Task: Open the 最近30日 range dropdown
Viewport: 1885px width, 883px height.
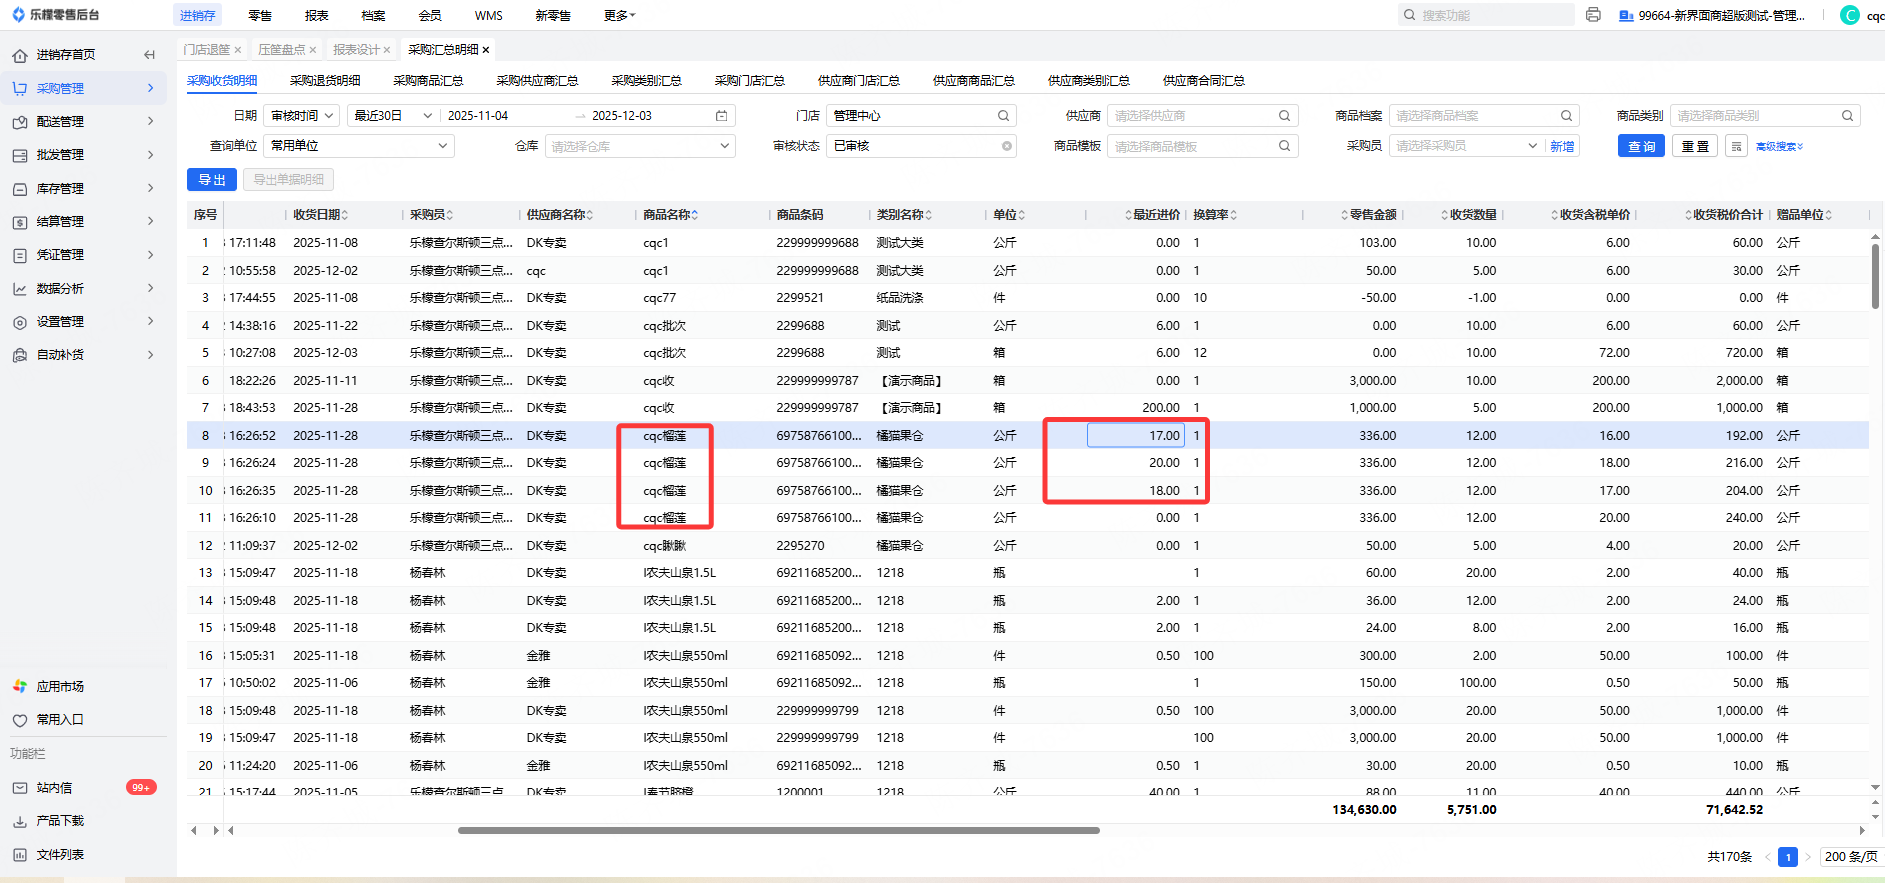Action: (x=393, y=116)
